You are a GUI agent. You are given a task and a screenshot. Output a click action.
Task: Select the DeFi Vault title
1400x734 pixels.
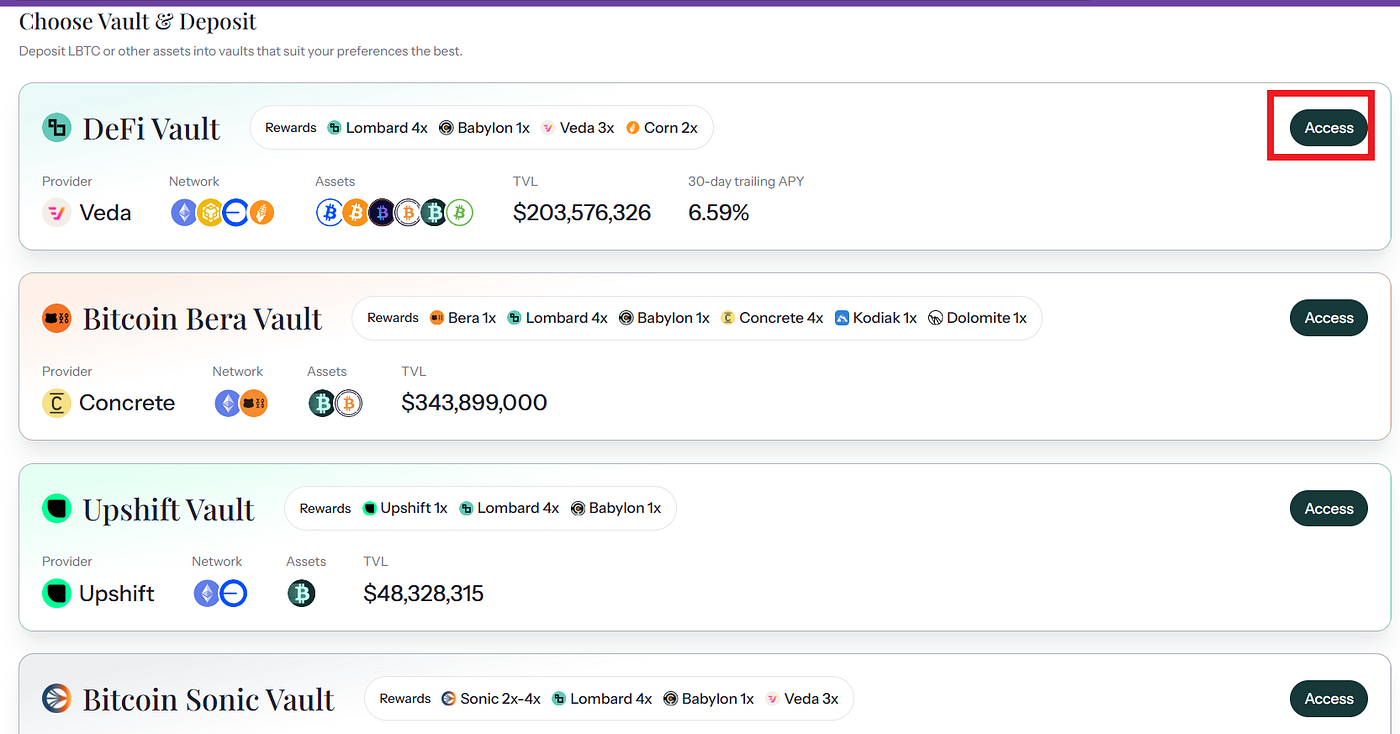(x=151, y=128)
